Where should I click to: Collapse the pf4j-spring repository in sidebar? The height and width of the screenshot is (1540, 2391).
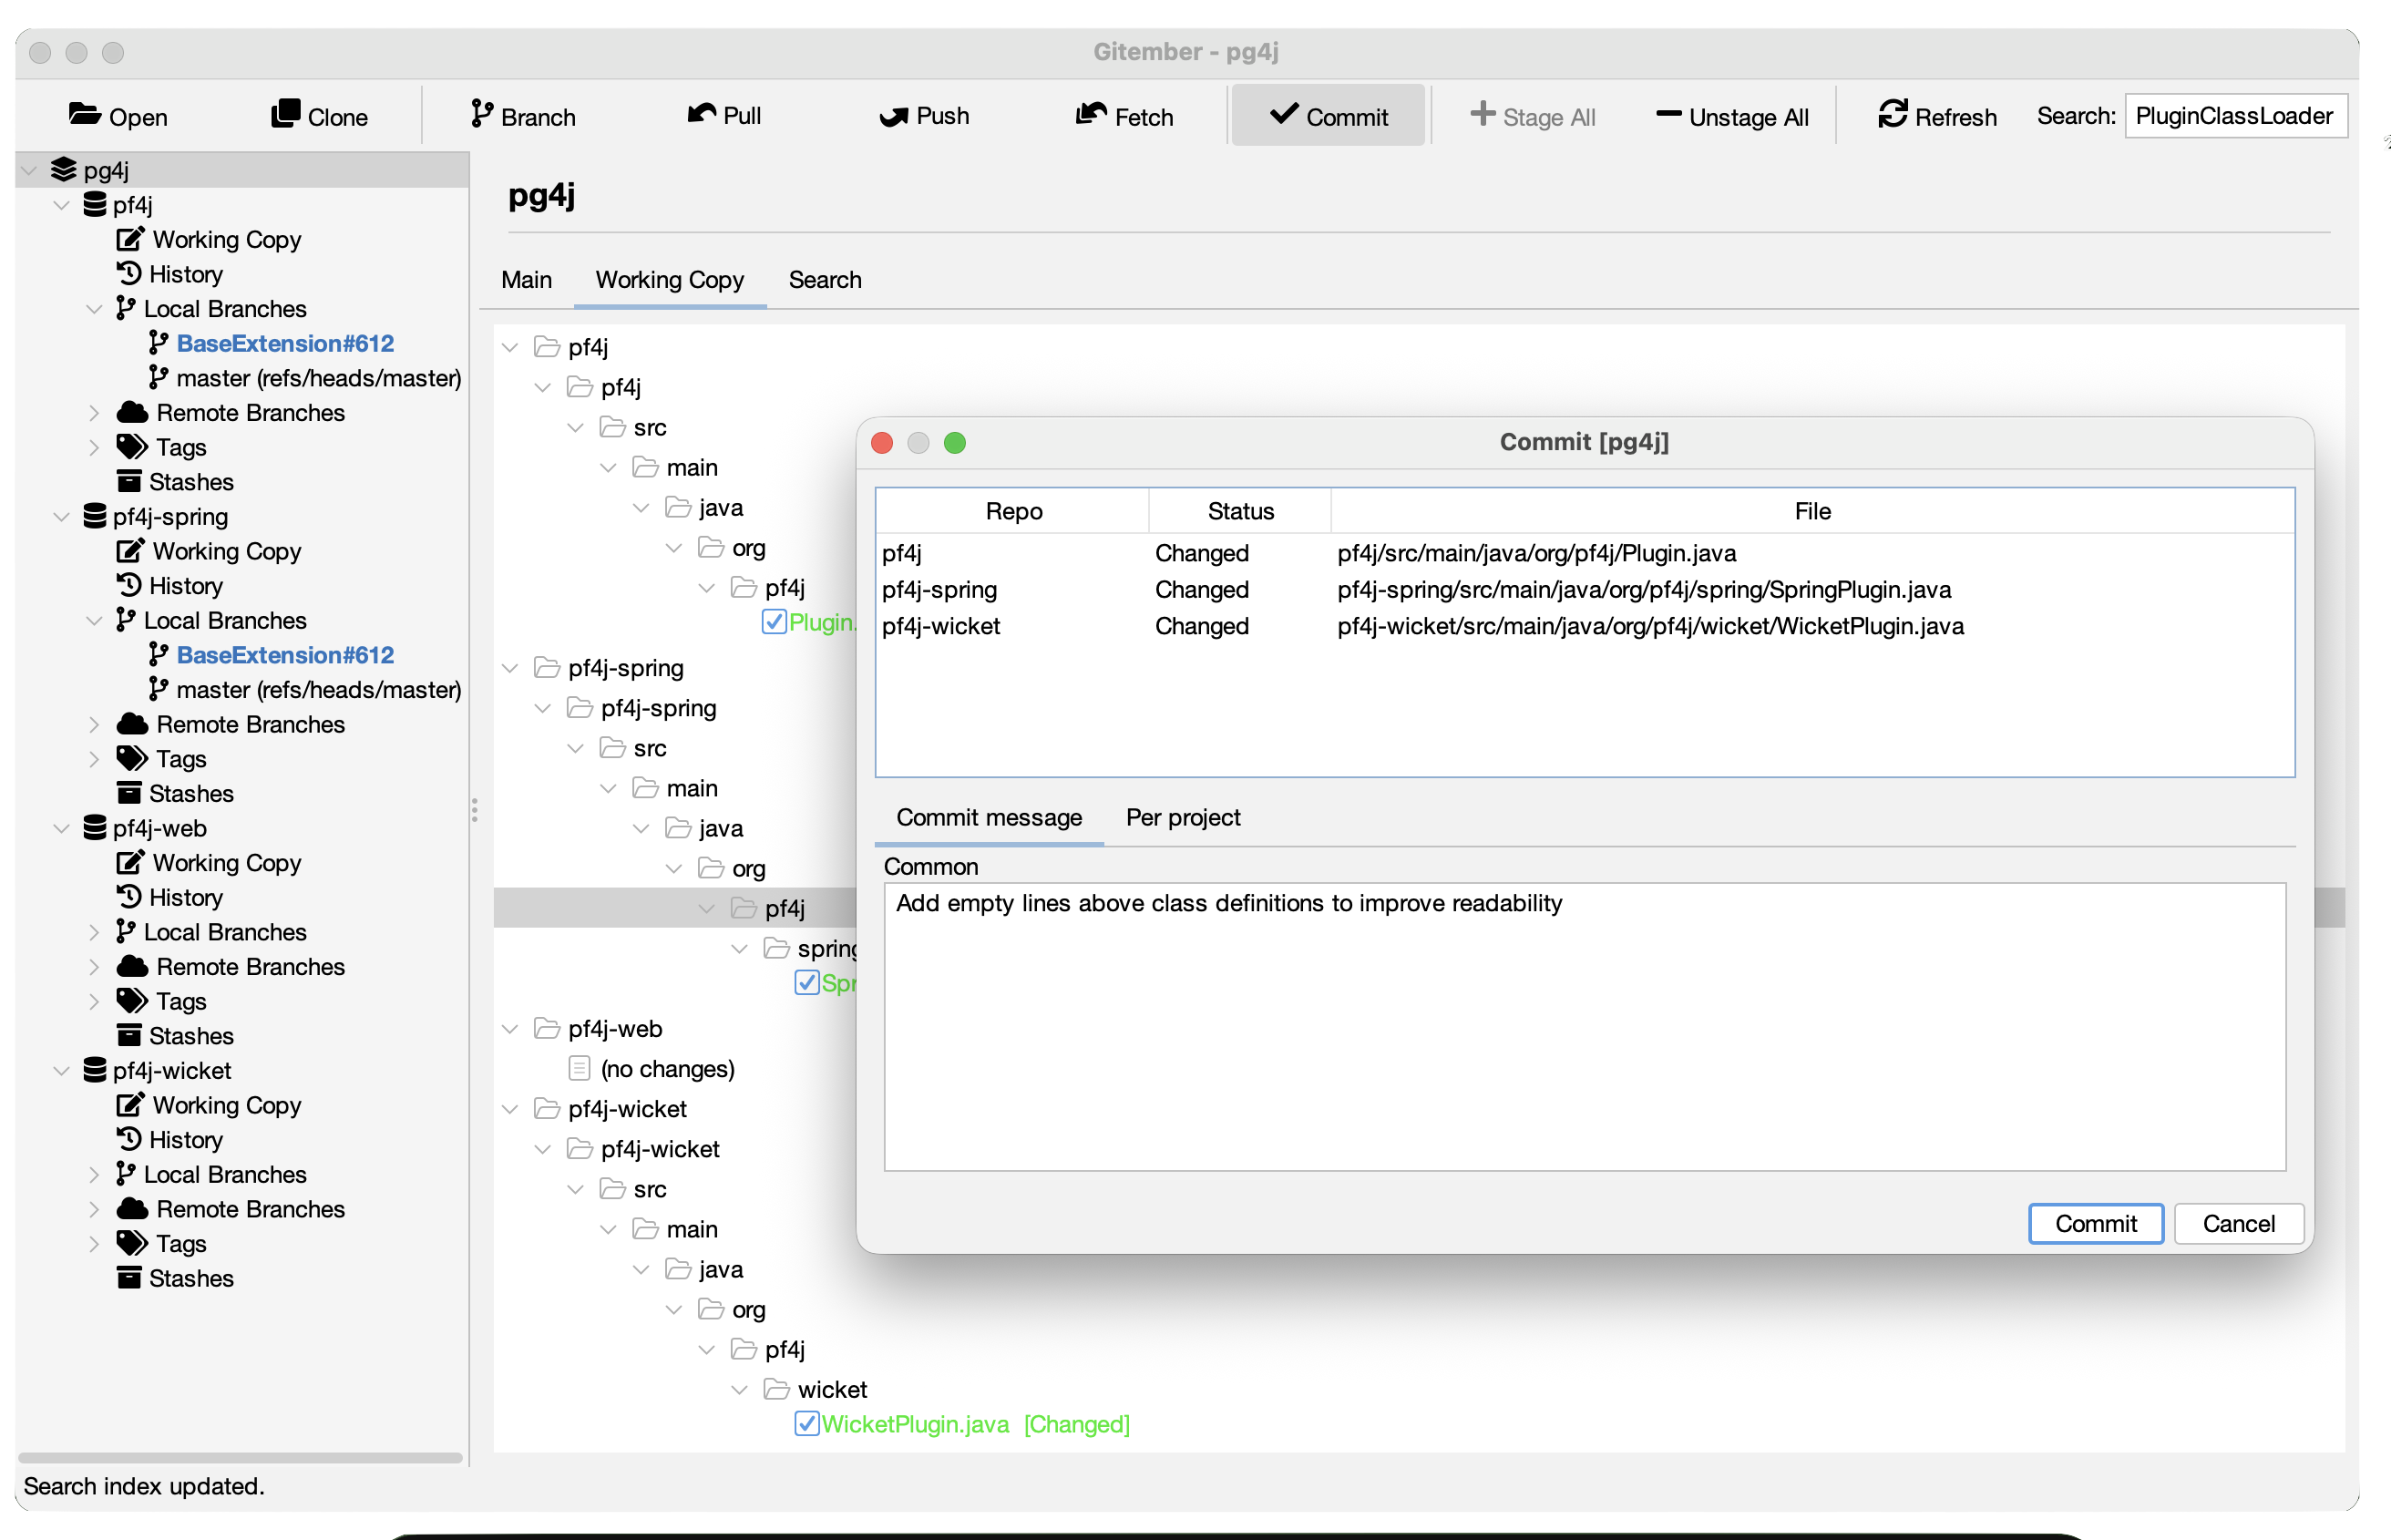[x=62, y=517]
